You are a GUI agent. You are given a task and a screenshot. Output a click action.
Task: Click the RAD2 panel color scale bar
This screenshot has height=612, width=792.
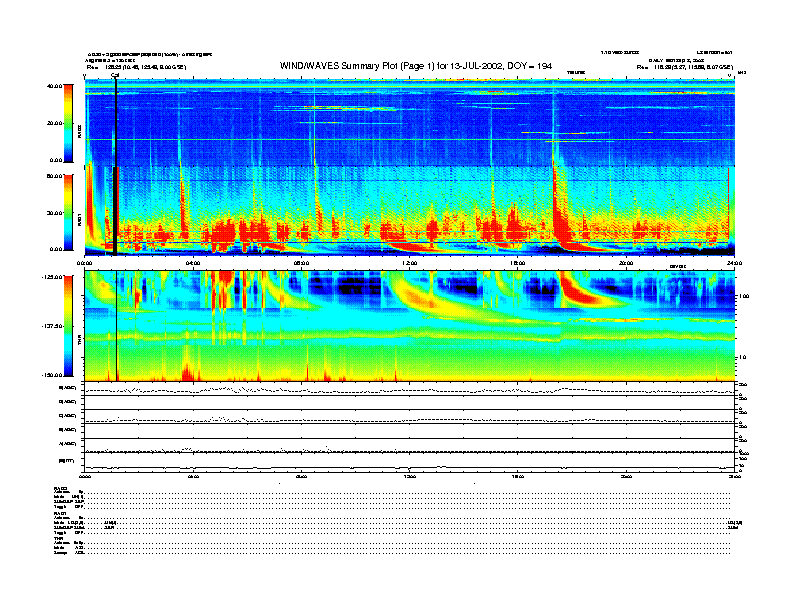68,123
